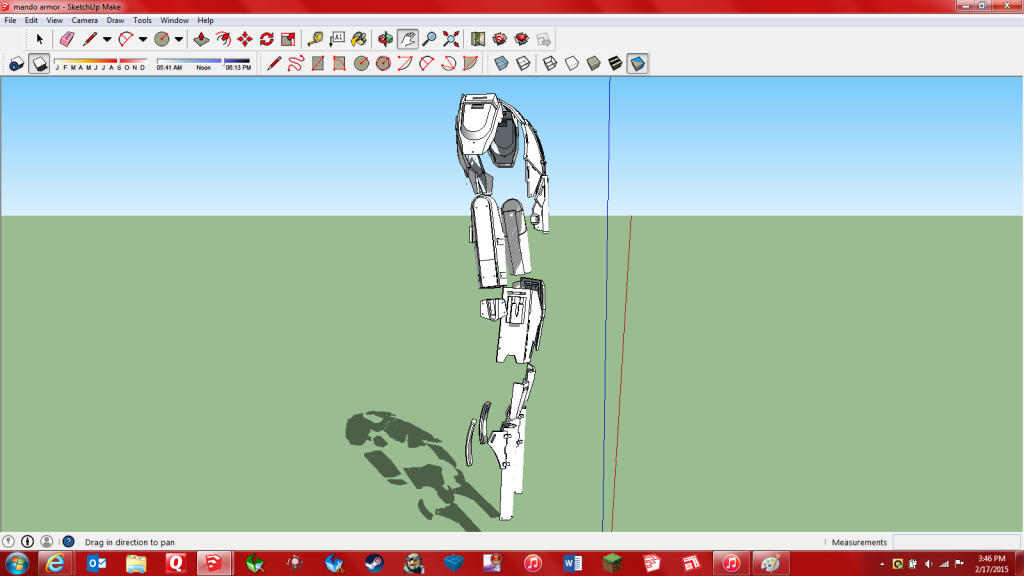Open the Instructor help question icon
Image resolution: width=1024 pixels, height=576 pixels.
[68, 541]
